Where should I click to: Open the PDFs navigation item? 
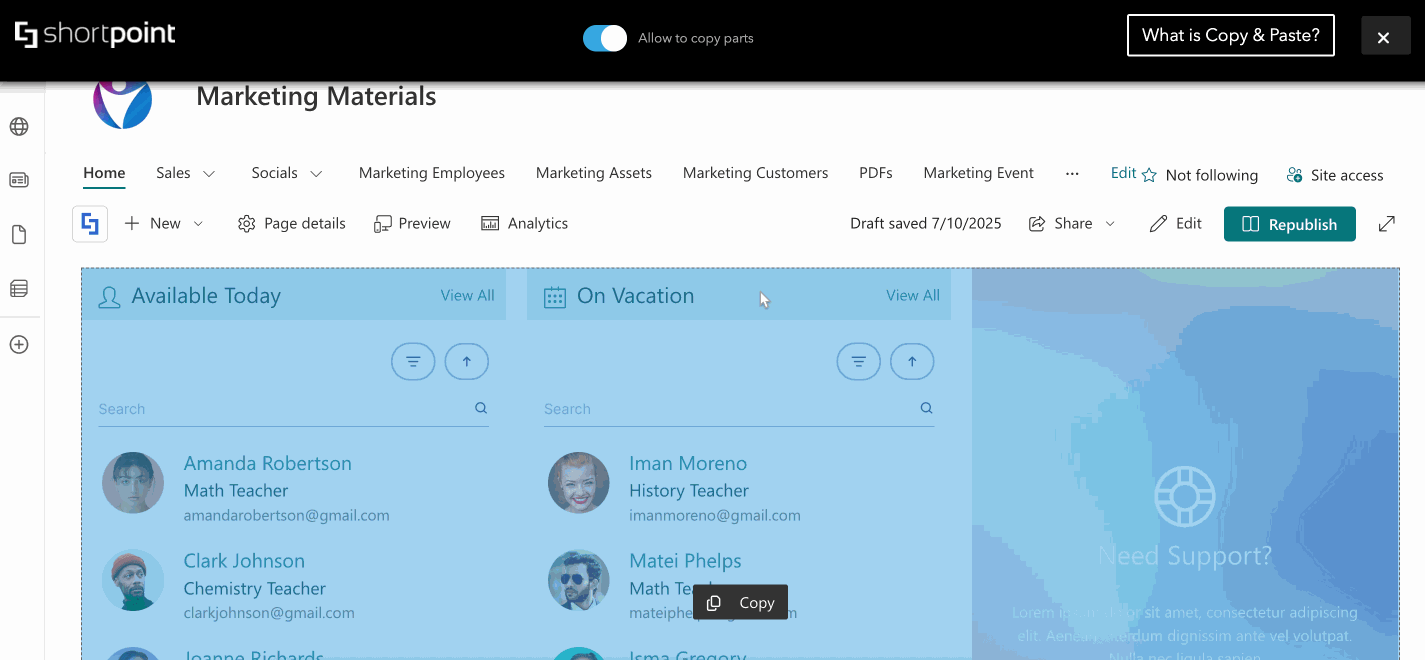pos(876,173)
